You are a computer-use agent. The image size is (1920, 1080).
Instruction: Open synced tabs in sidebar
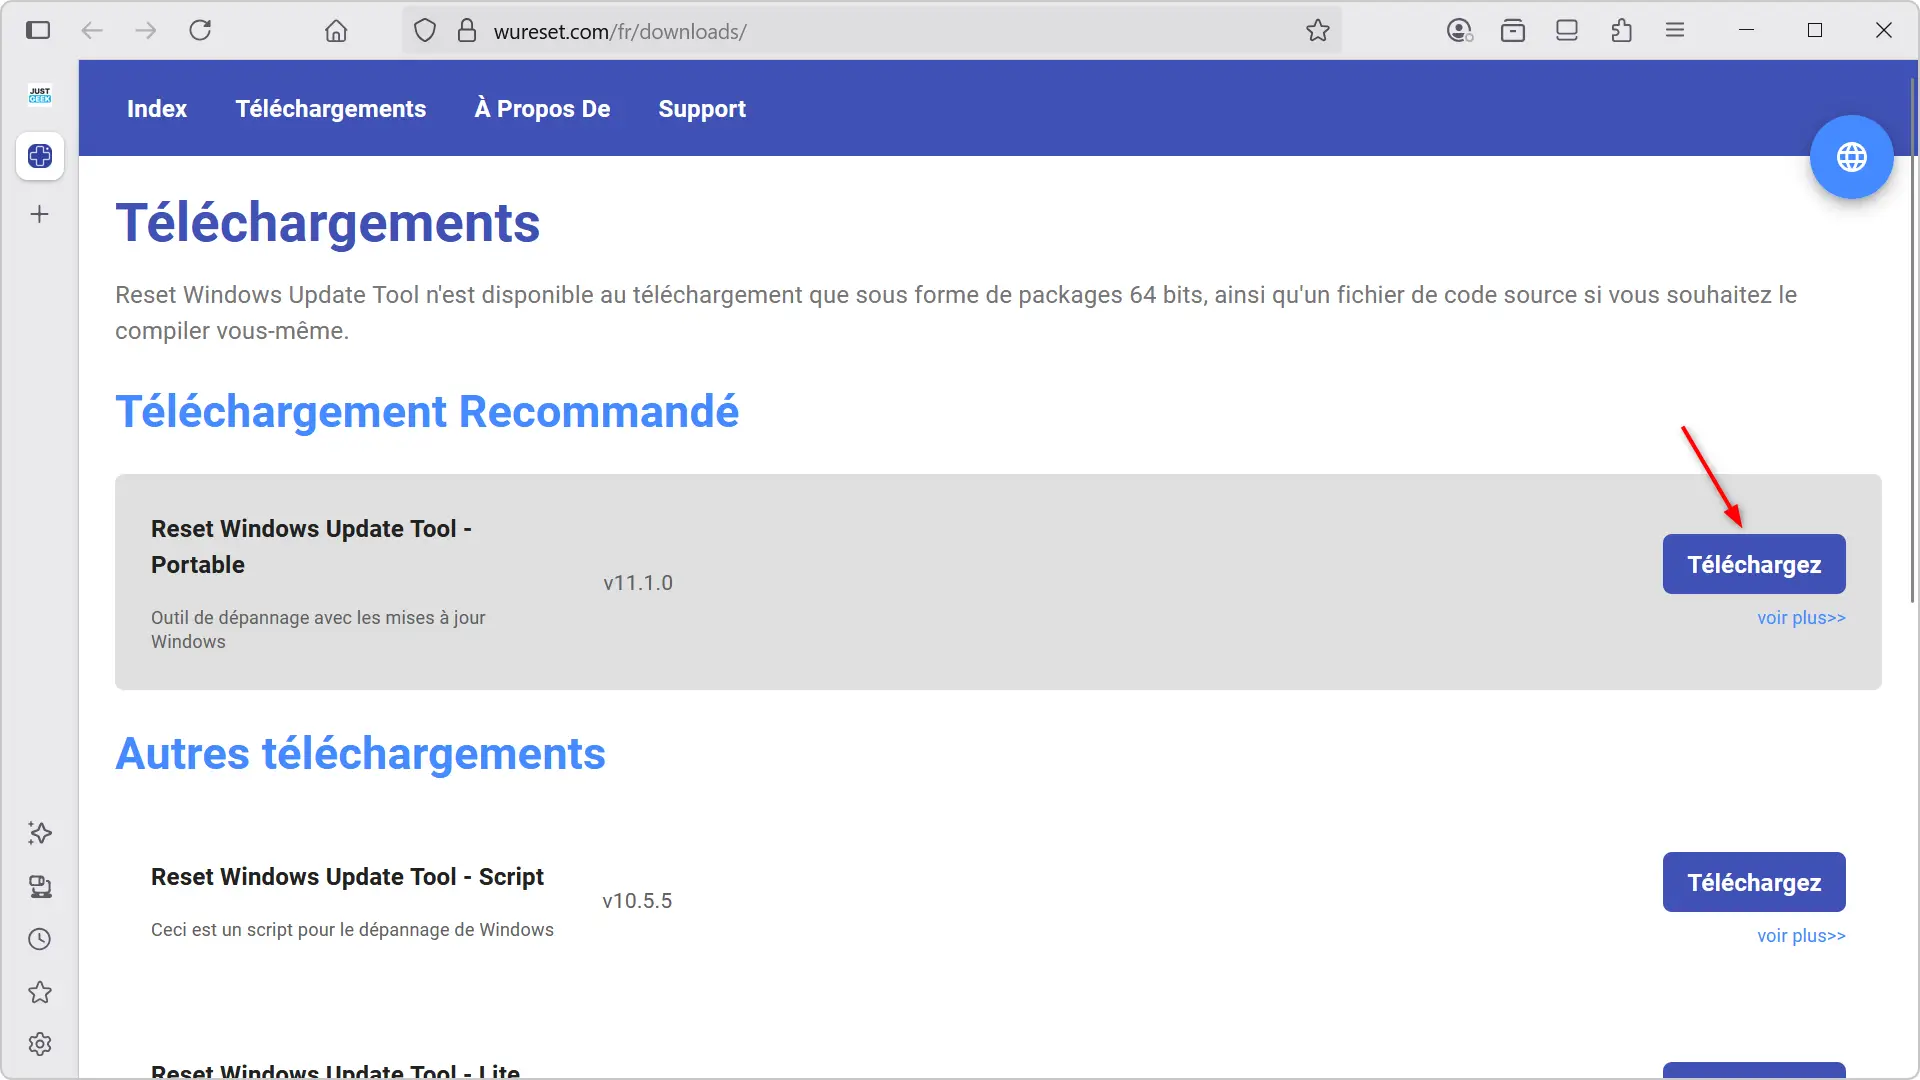[40, 887]
